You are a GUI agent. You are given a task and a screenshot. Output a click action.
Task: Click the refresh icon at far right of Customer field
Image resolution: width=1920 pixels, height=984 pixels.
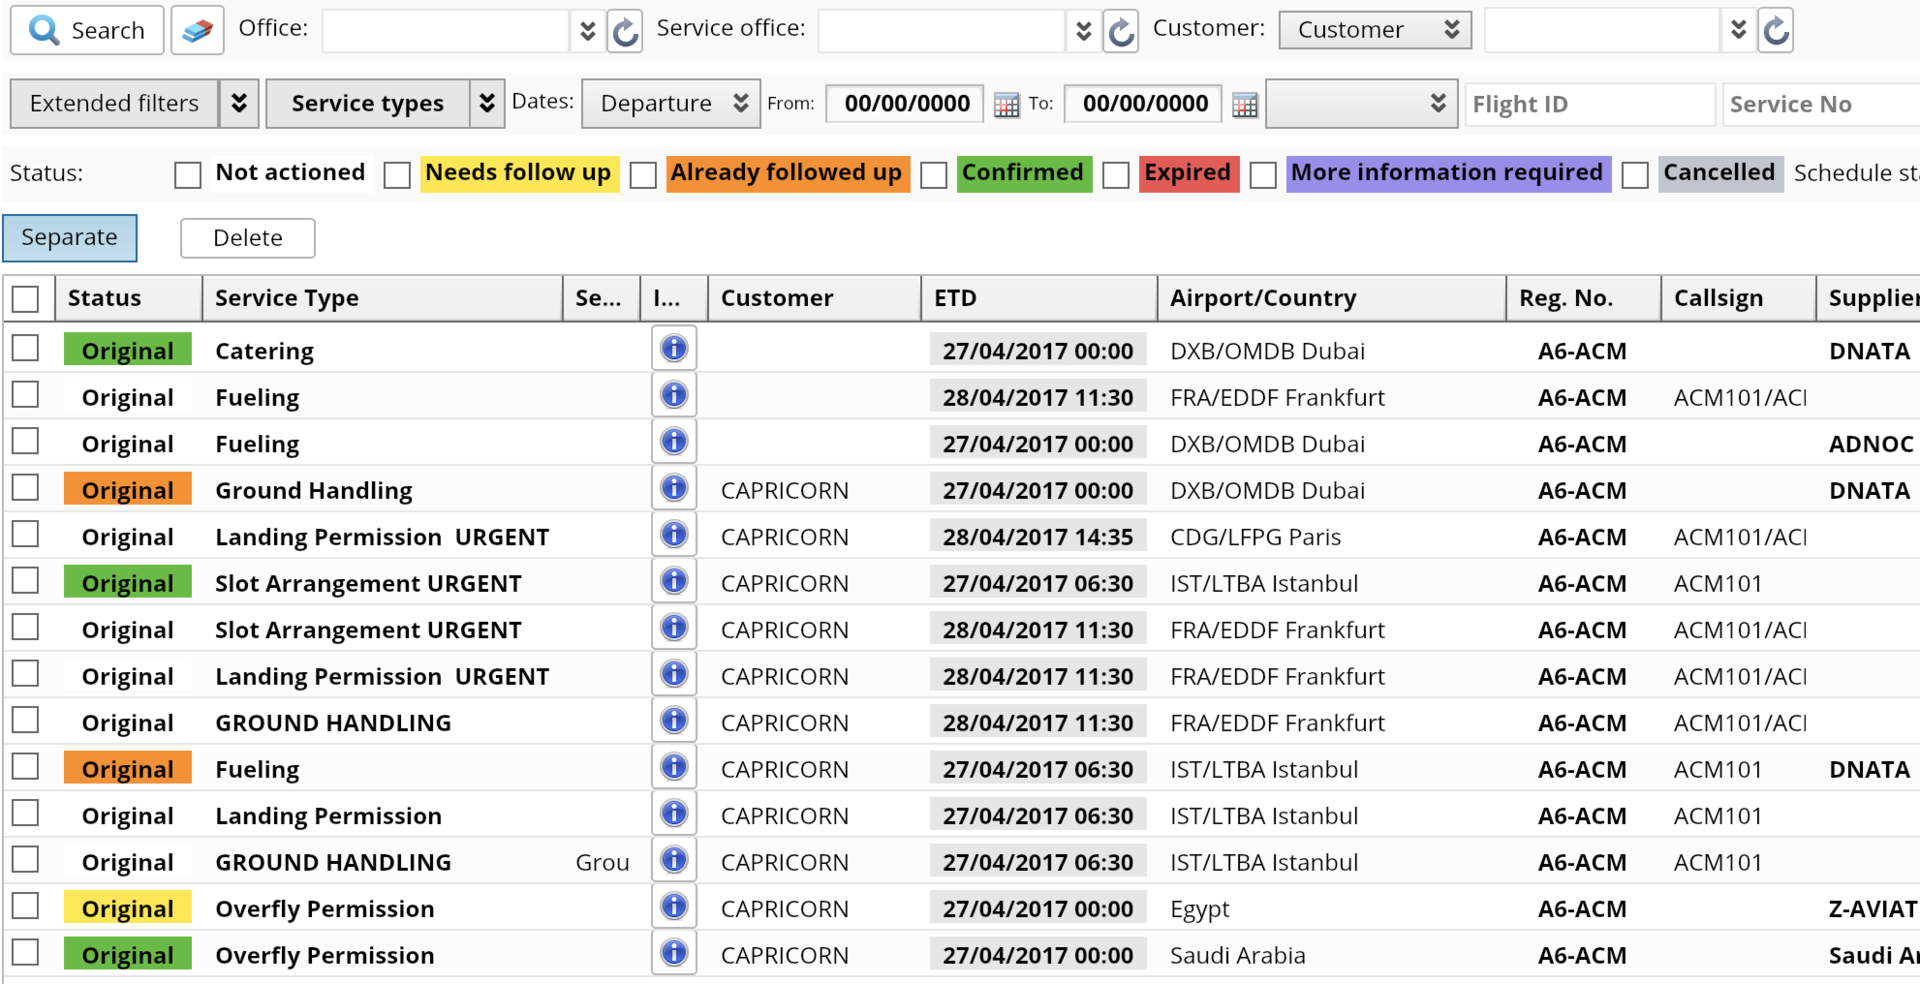point(1776,31)
